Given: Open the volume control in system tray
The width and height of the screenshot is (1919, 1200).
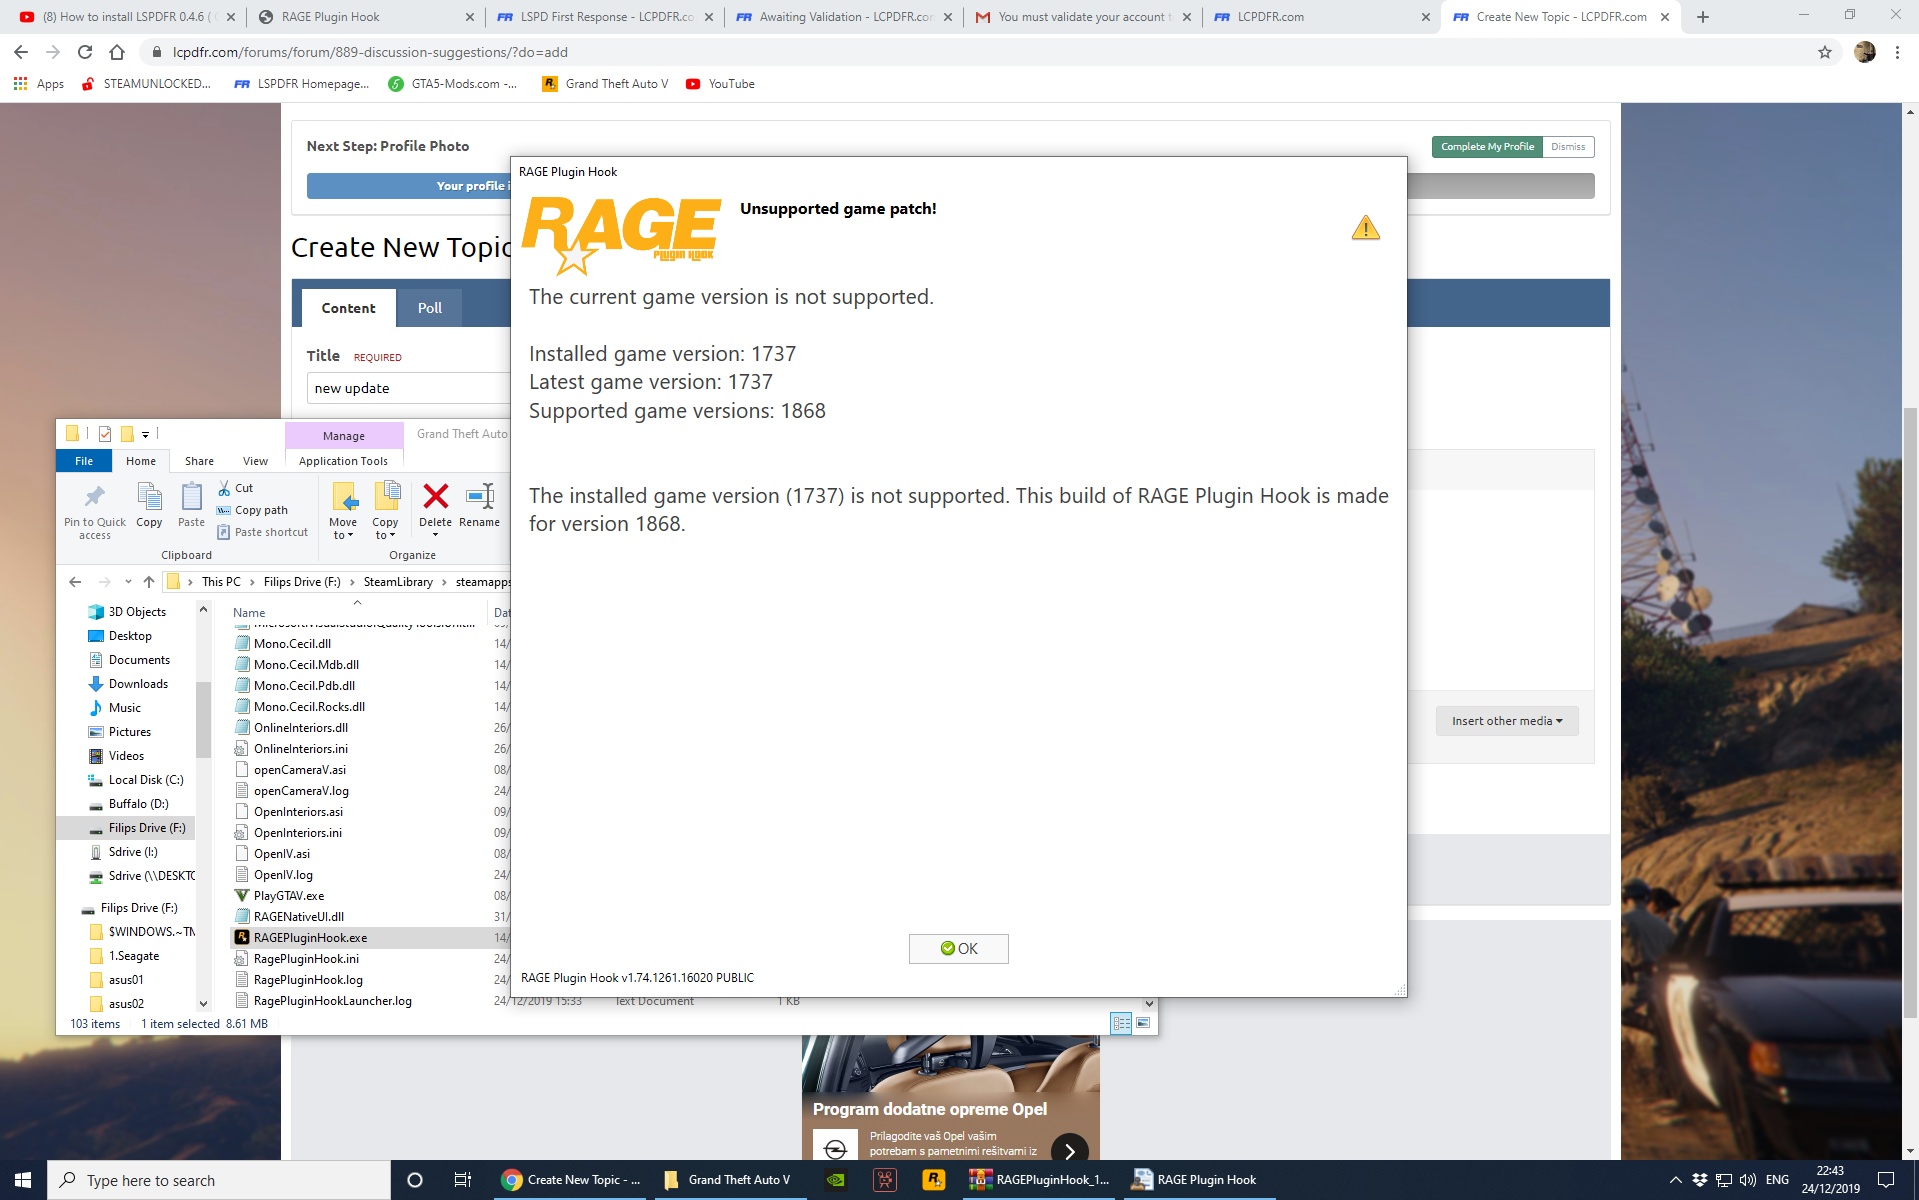Looking at the screenshot, I should coord(1747,1180).
